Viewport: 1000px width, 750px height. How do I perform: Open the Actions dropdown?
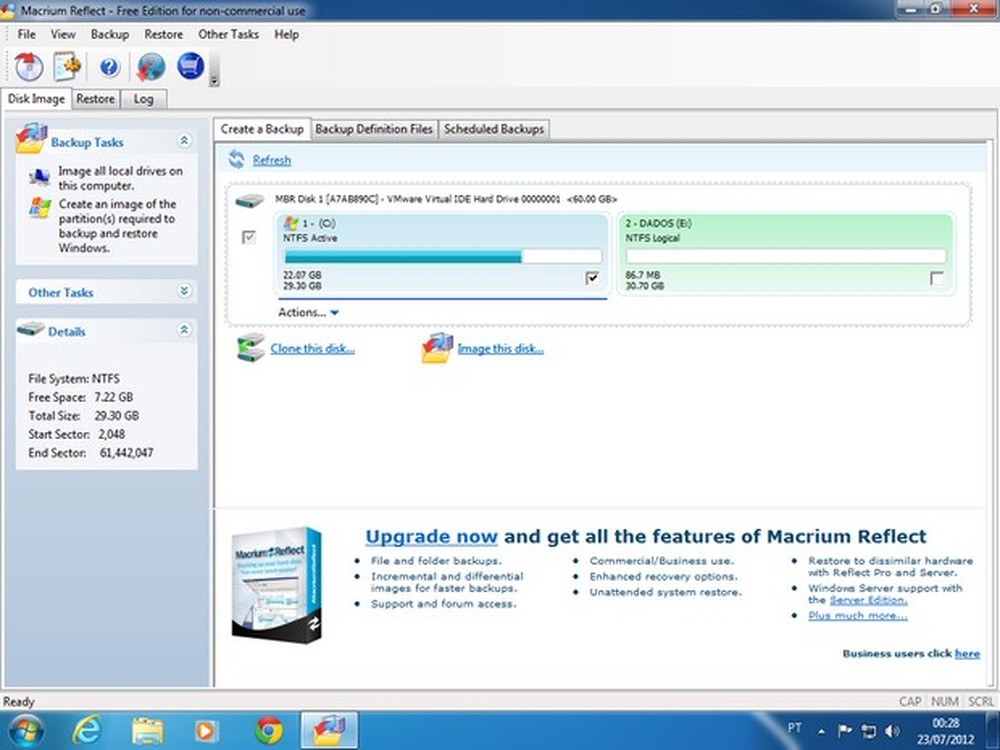308,312
